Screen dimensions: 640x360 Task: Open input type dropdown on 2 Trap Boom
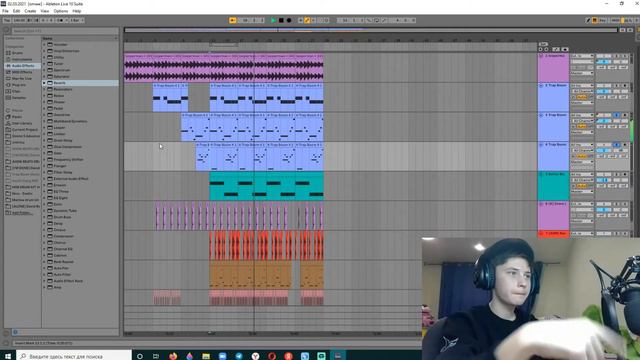[582, 86]
